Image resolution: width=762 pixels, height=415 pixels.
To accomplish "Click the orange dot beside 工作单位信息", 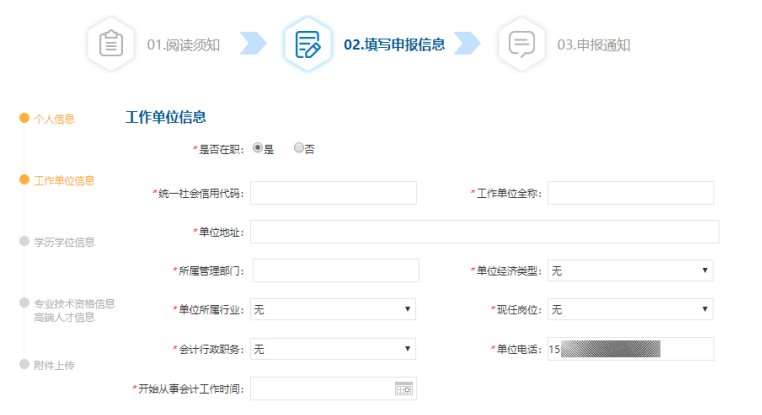I will tap(24, 180).
